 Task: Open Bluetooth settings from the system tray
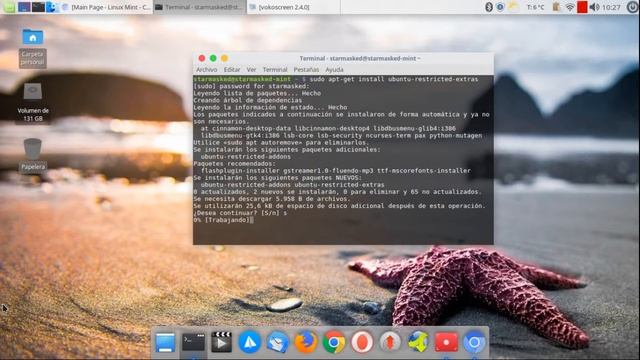click(x=489, y=7)
